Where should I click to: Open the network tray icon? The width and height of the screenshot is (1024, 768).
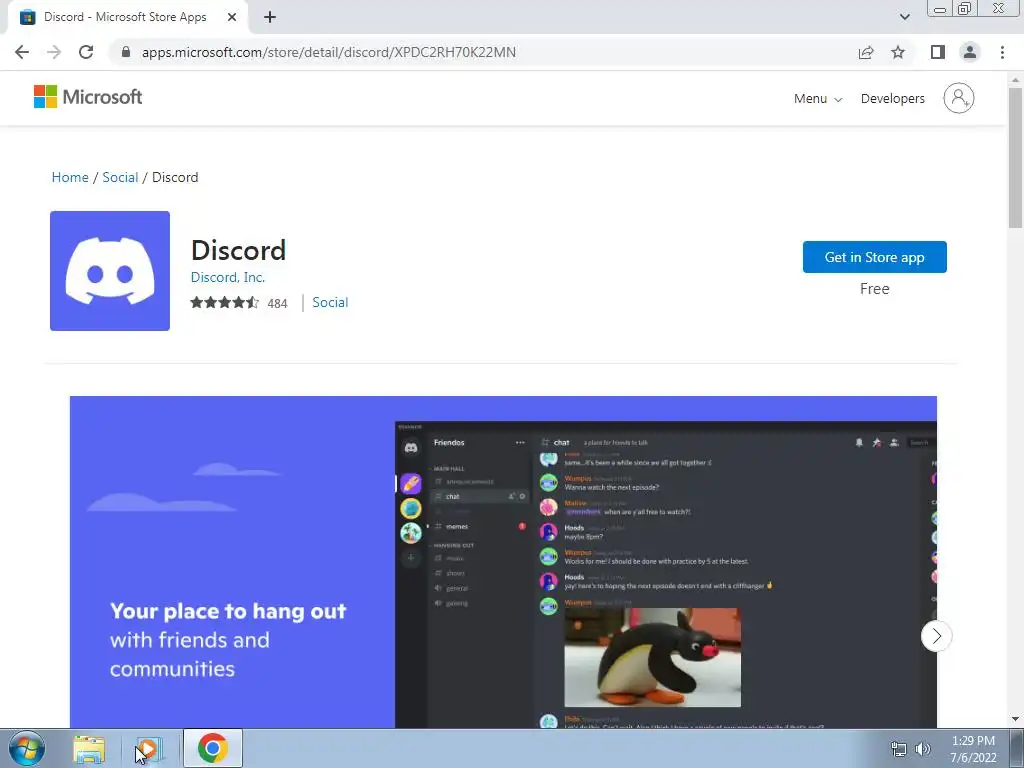(899, 749)
